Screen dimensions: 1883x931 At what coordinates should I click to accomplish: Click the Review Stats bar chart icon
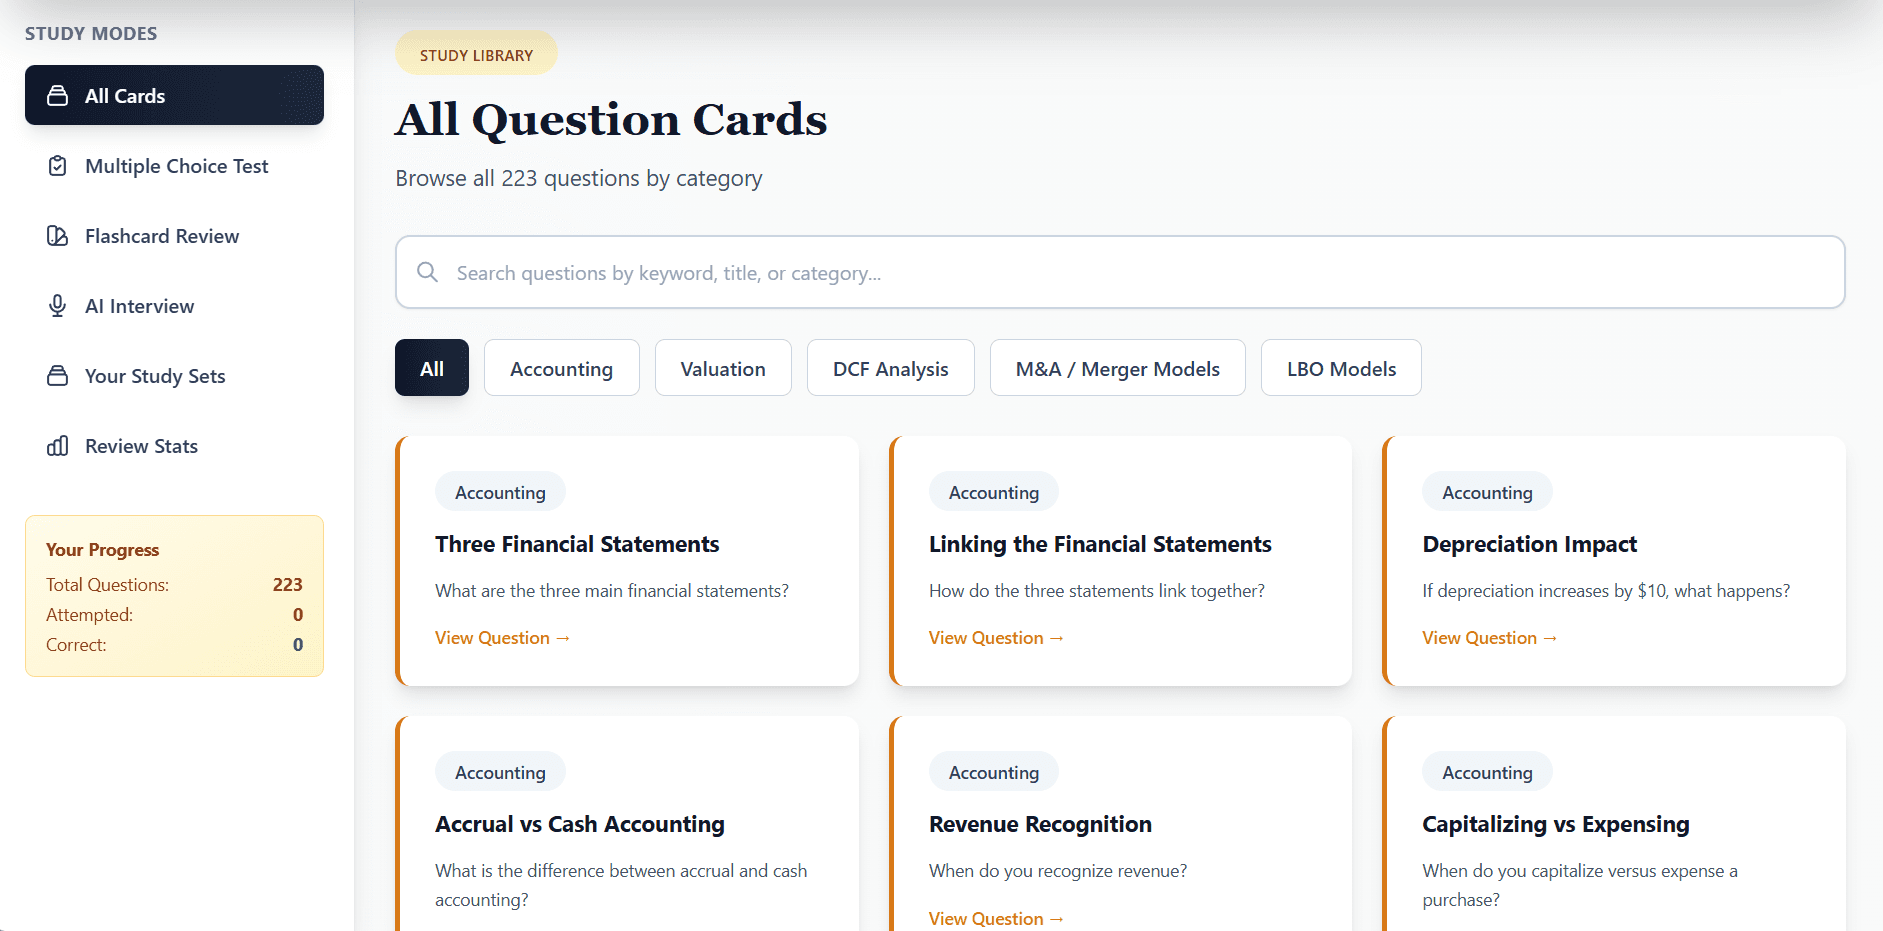click(x=58, y=445)
